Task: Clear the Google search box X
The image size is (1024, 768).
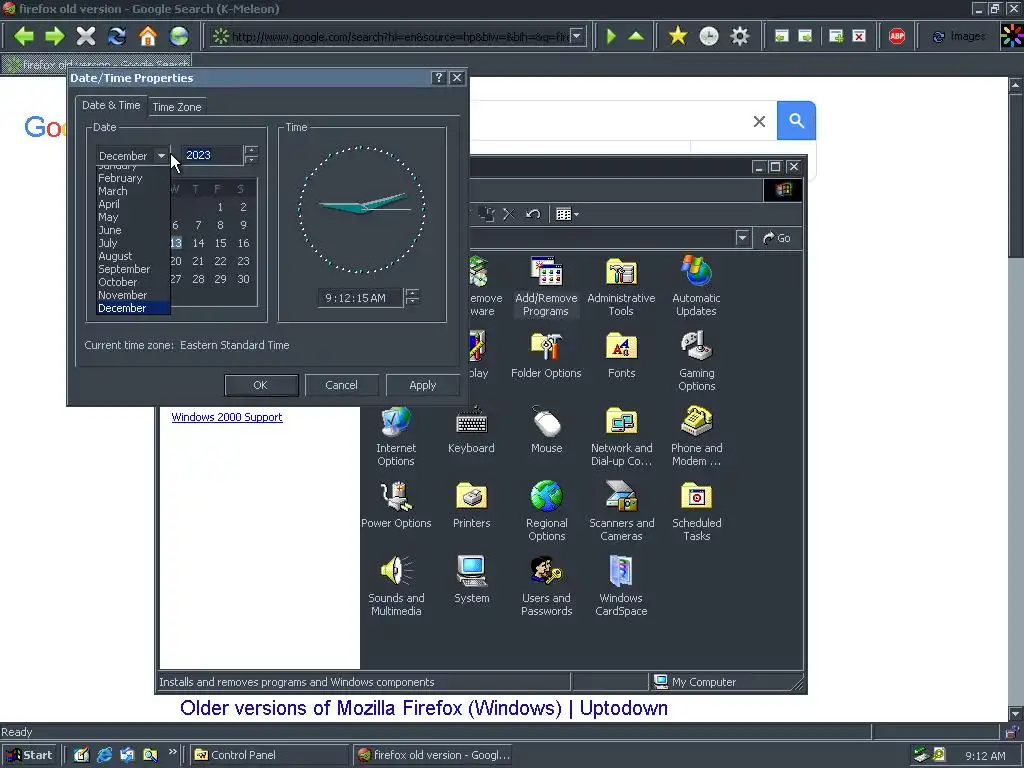Action: coord(759,121)
